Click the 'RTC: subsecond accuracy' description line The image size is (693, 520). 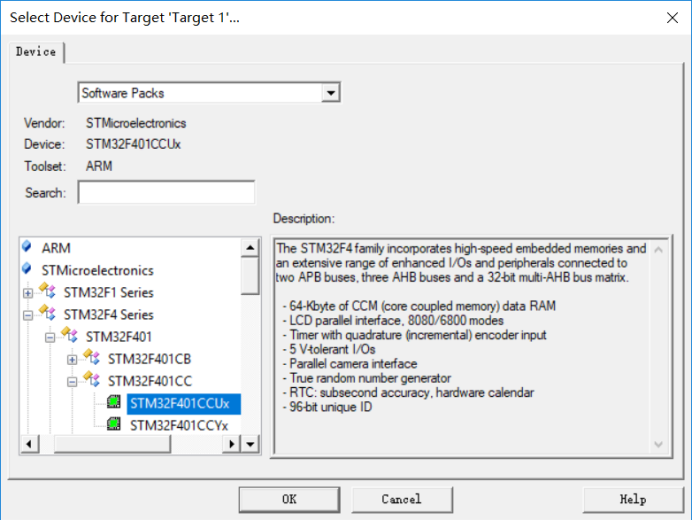[408, 392]
